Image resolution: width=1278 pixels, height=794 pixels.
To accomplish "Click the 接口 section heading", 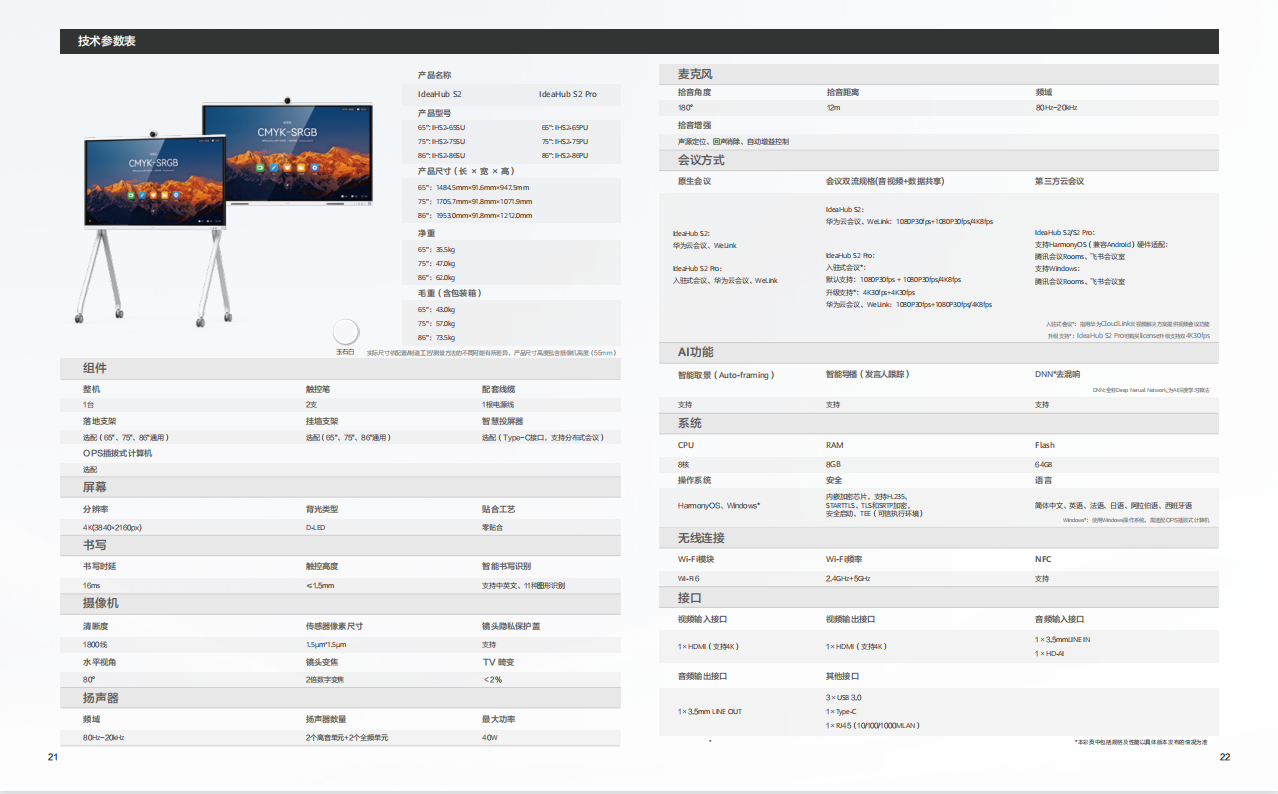I will click(690, 598).
